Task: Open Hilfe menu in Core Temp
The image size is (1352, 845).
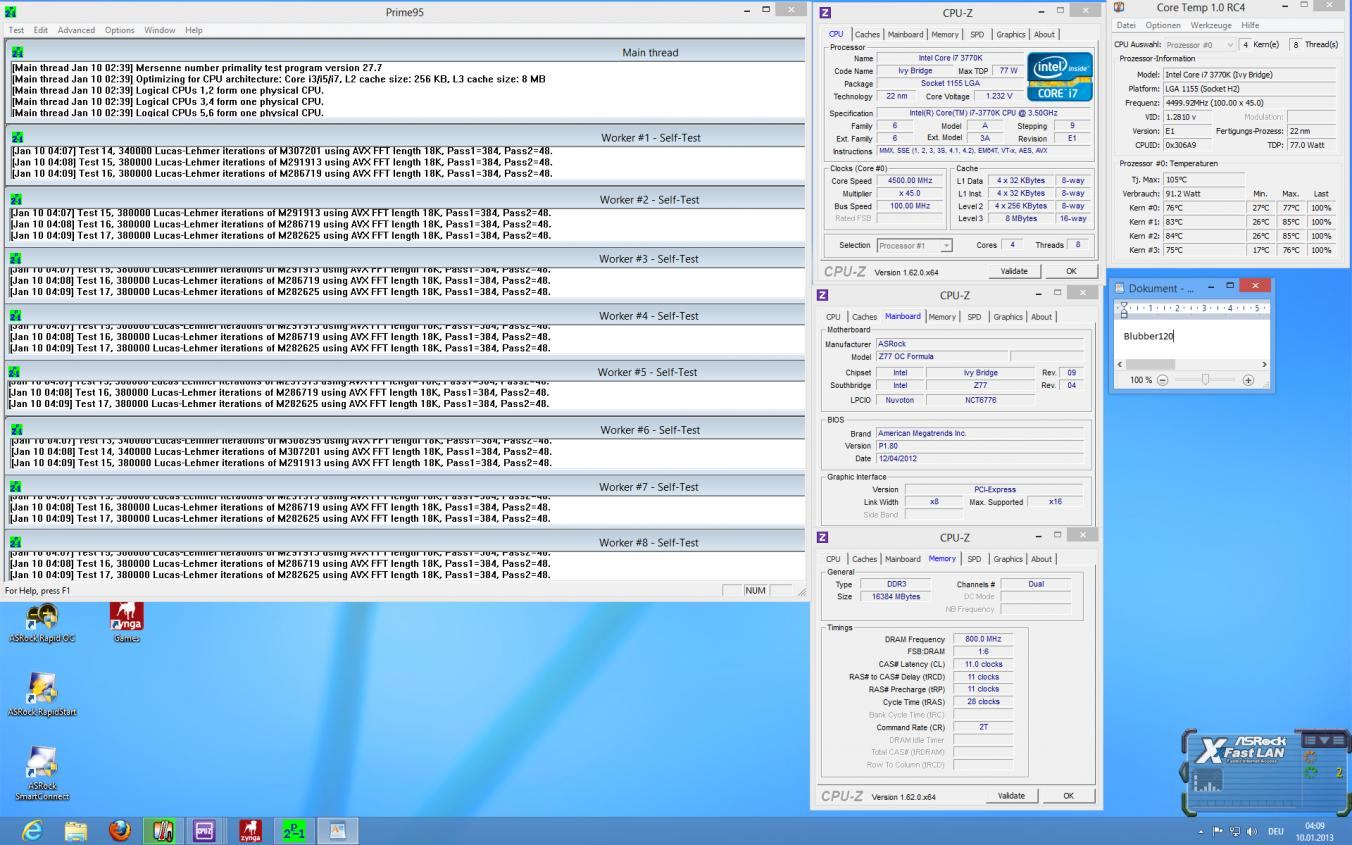Action: [x=1250, y=25]
